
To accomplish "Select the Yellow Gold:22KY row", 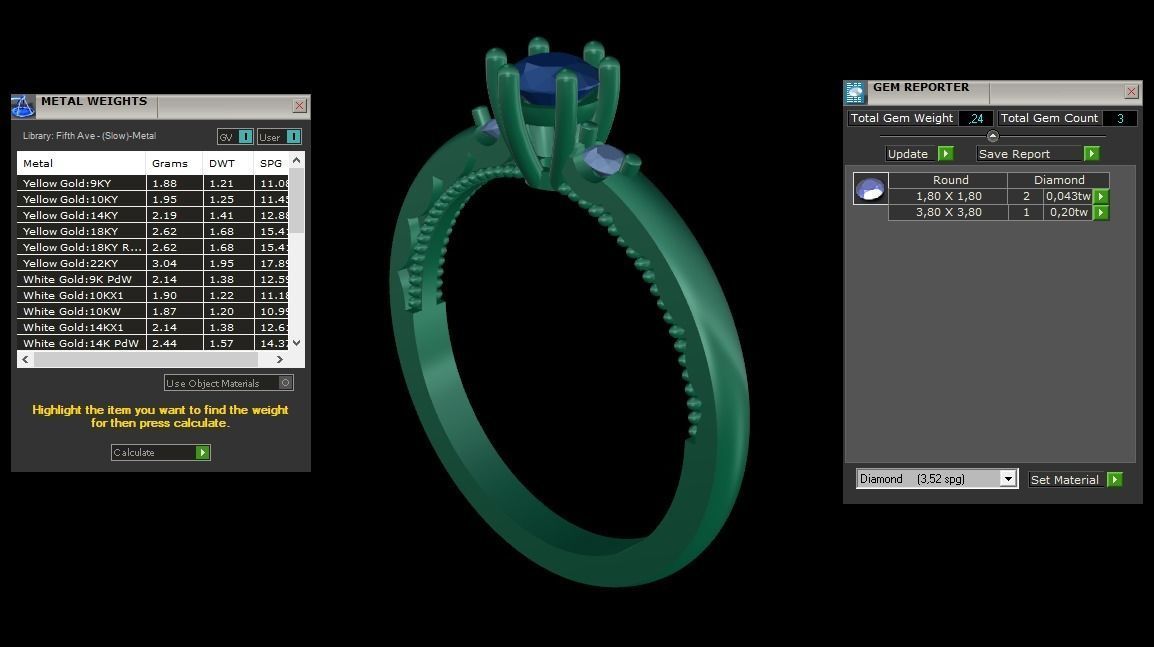I will coord(153,264).
